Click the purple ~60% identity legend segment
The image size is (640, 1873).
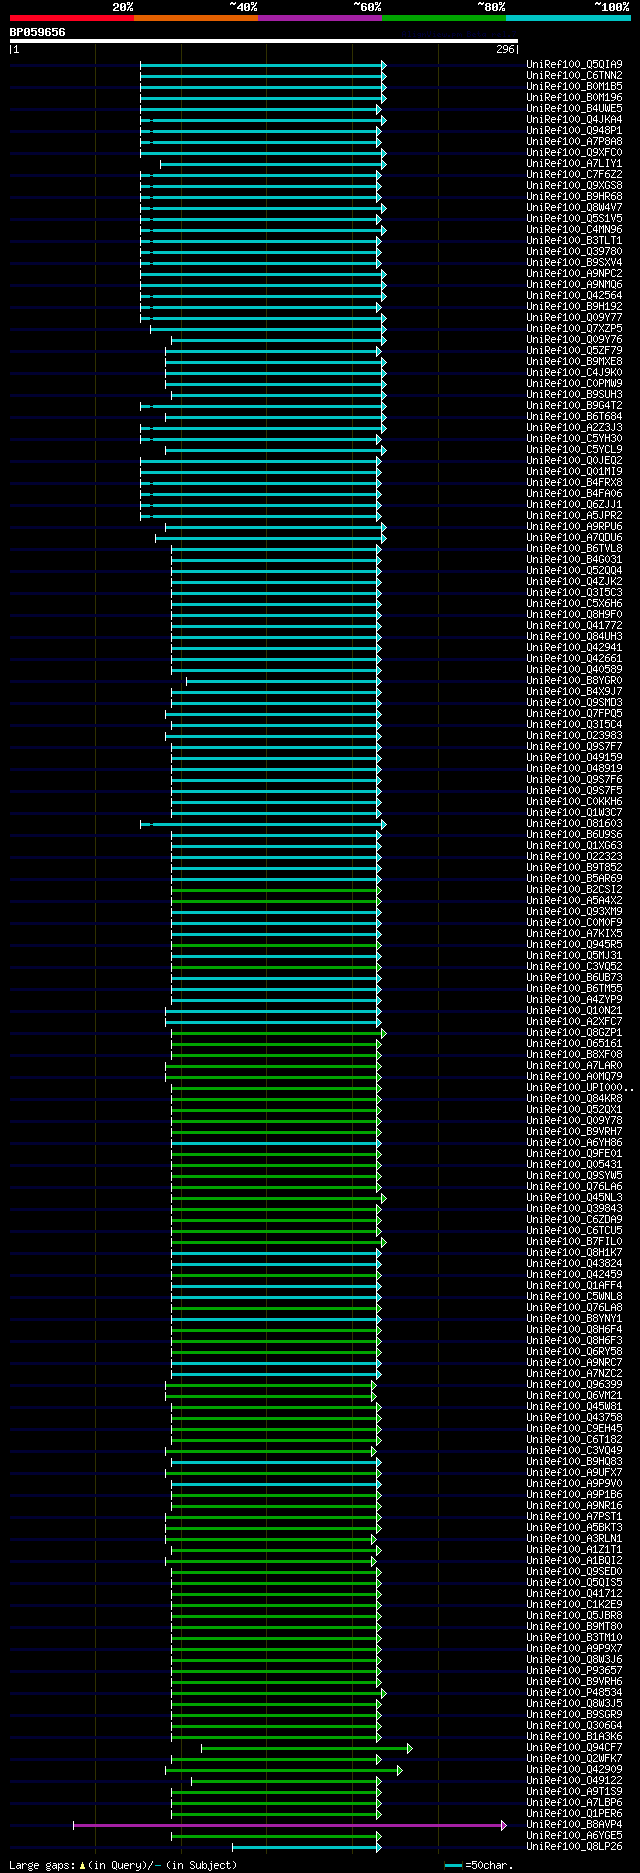[319, 18]
